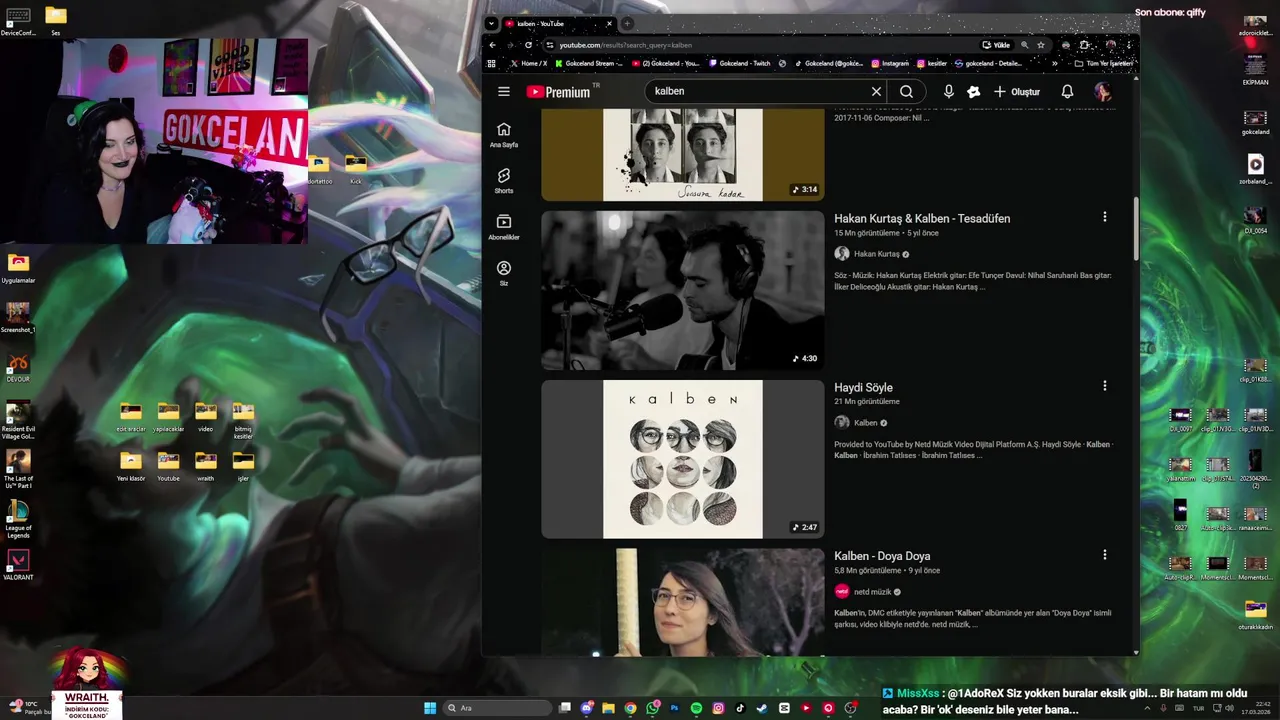Open the YouTube notifications bell
Viewport: 1280px width, 720px height.
(x=1067, y=92)
